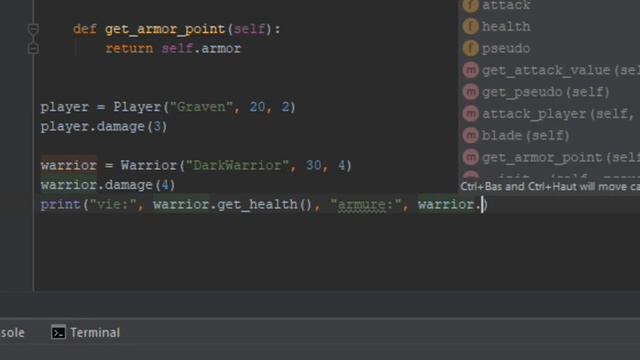
Task: Click the player.damage(3) line
Action: tap(104, 127)
